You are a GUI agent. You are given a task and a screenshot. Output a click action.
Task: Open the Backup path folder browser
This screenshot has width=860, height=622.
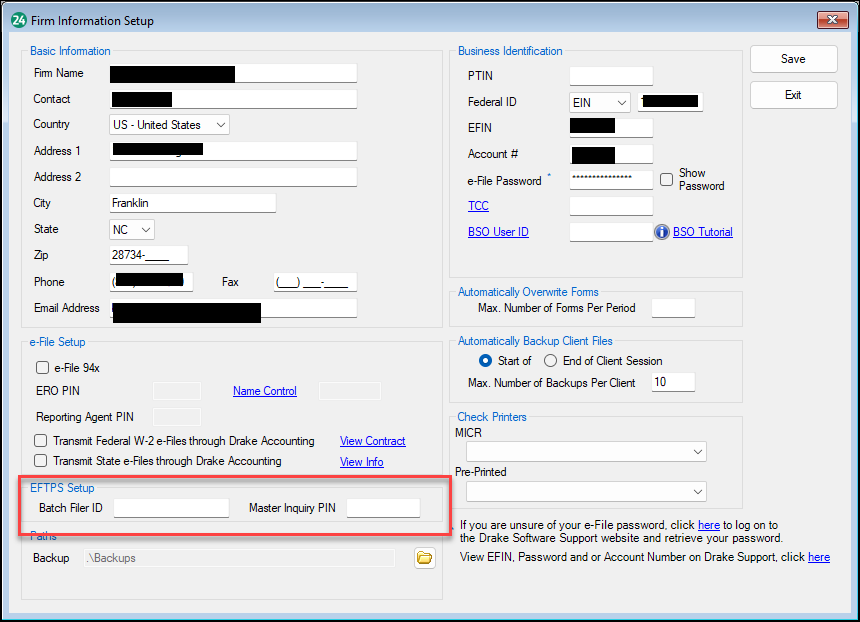click(424, 558)
